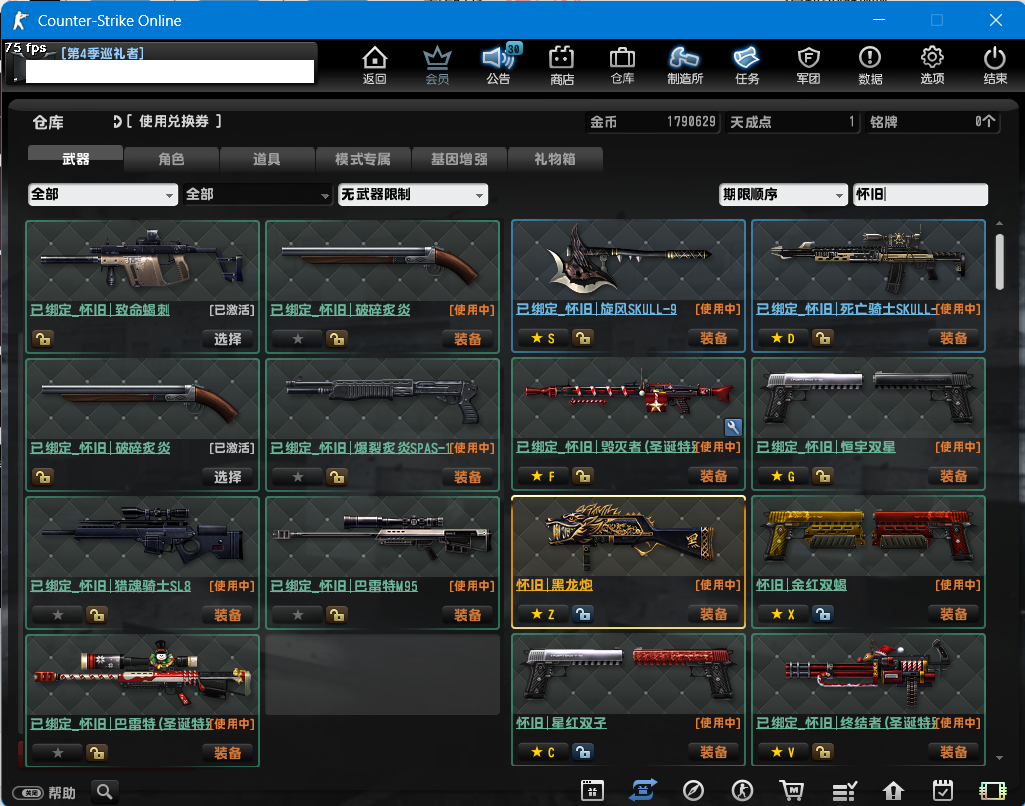1025x806 pixels.
Task: Open the calendar checkmark icon in bottom bar
Action: [x=943, y=790]
